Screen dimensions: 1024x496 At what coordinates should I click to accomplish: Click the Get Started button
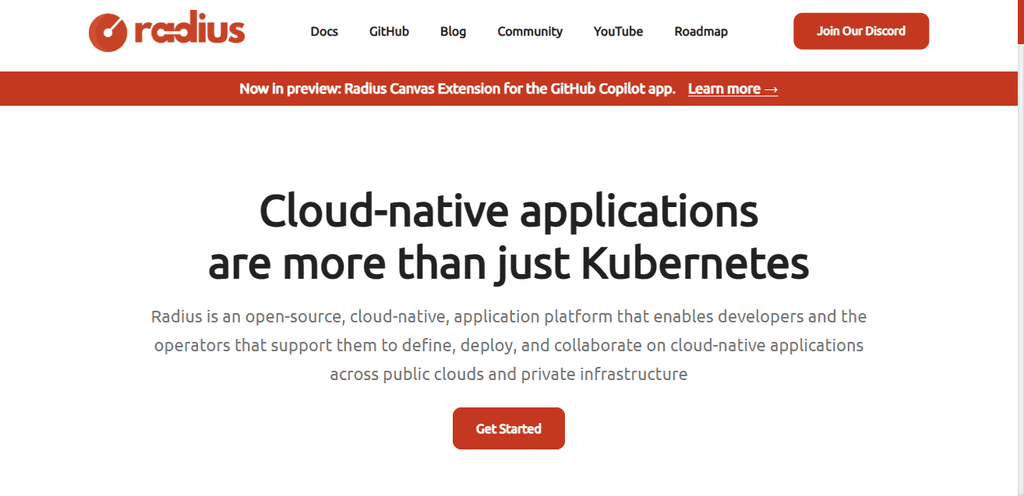coord(508,428)
